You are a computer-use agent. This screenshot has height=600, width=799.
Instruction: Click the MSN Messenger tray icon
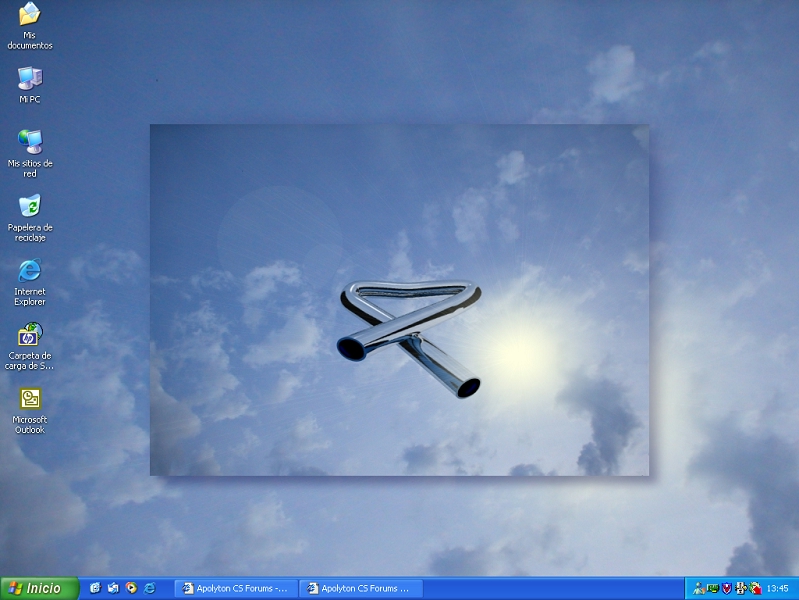pos(698,588)
